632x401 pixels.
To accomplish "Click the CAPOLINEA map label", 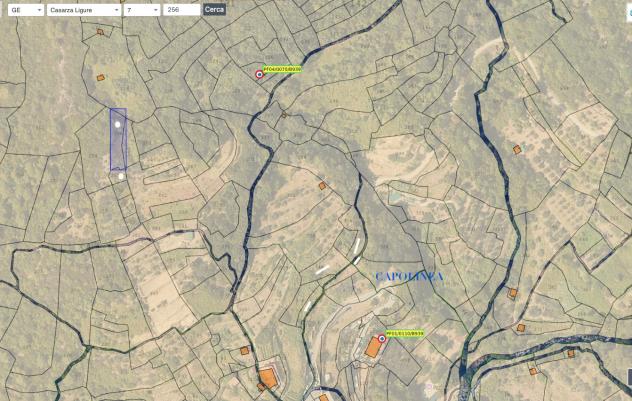I will point(409,276).
